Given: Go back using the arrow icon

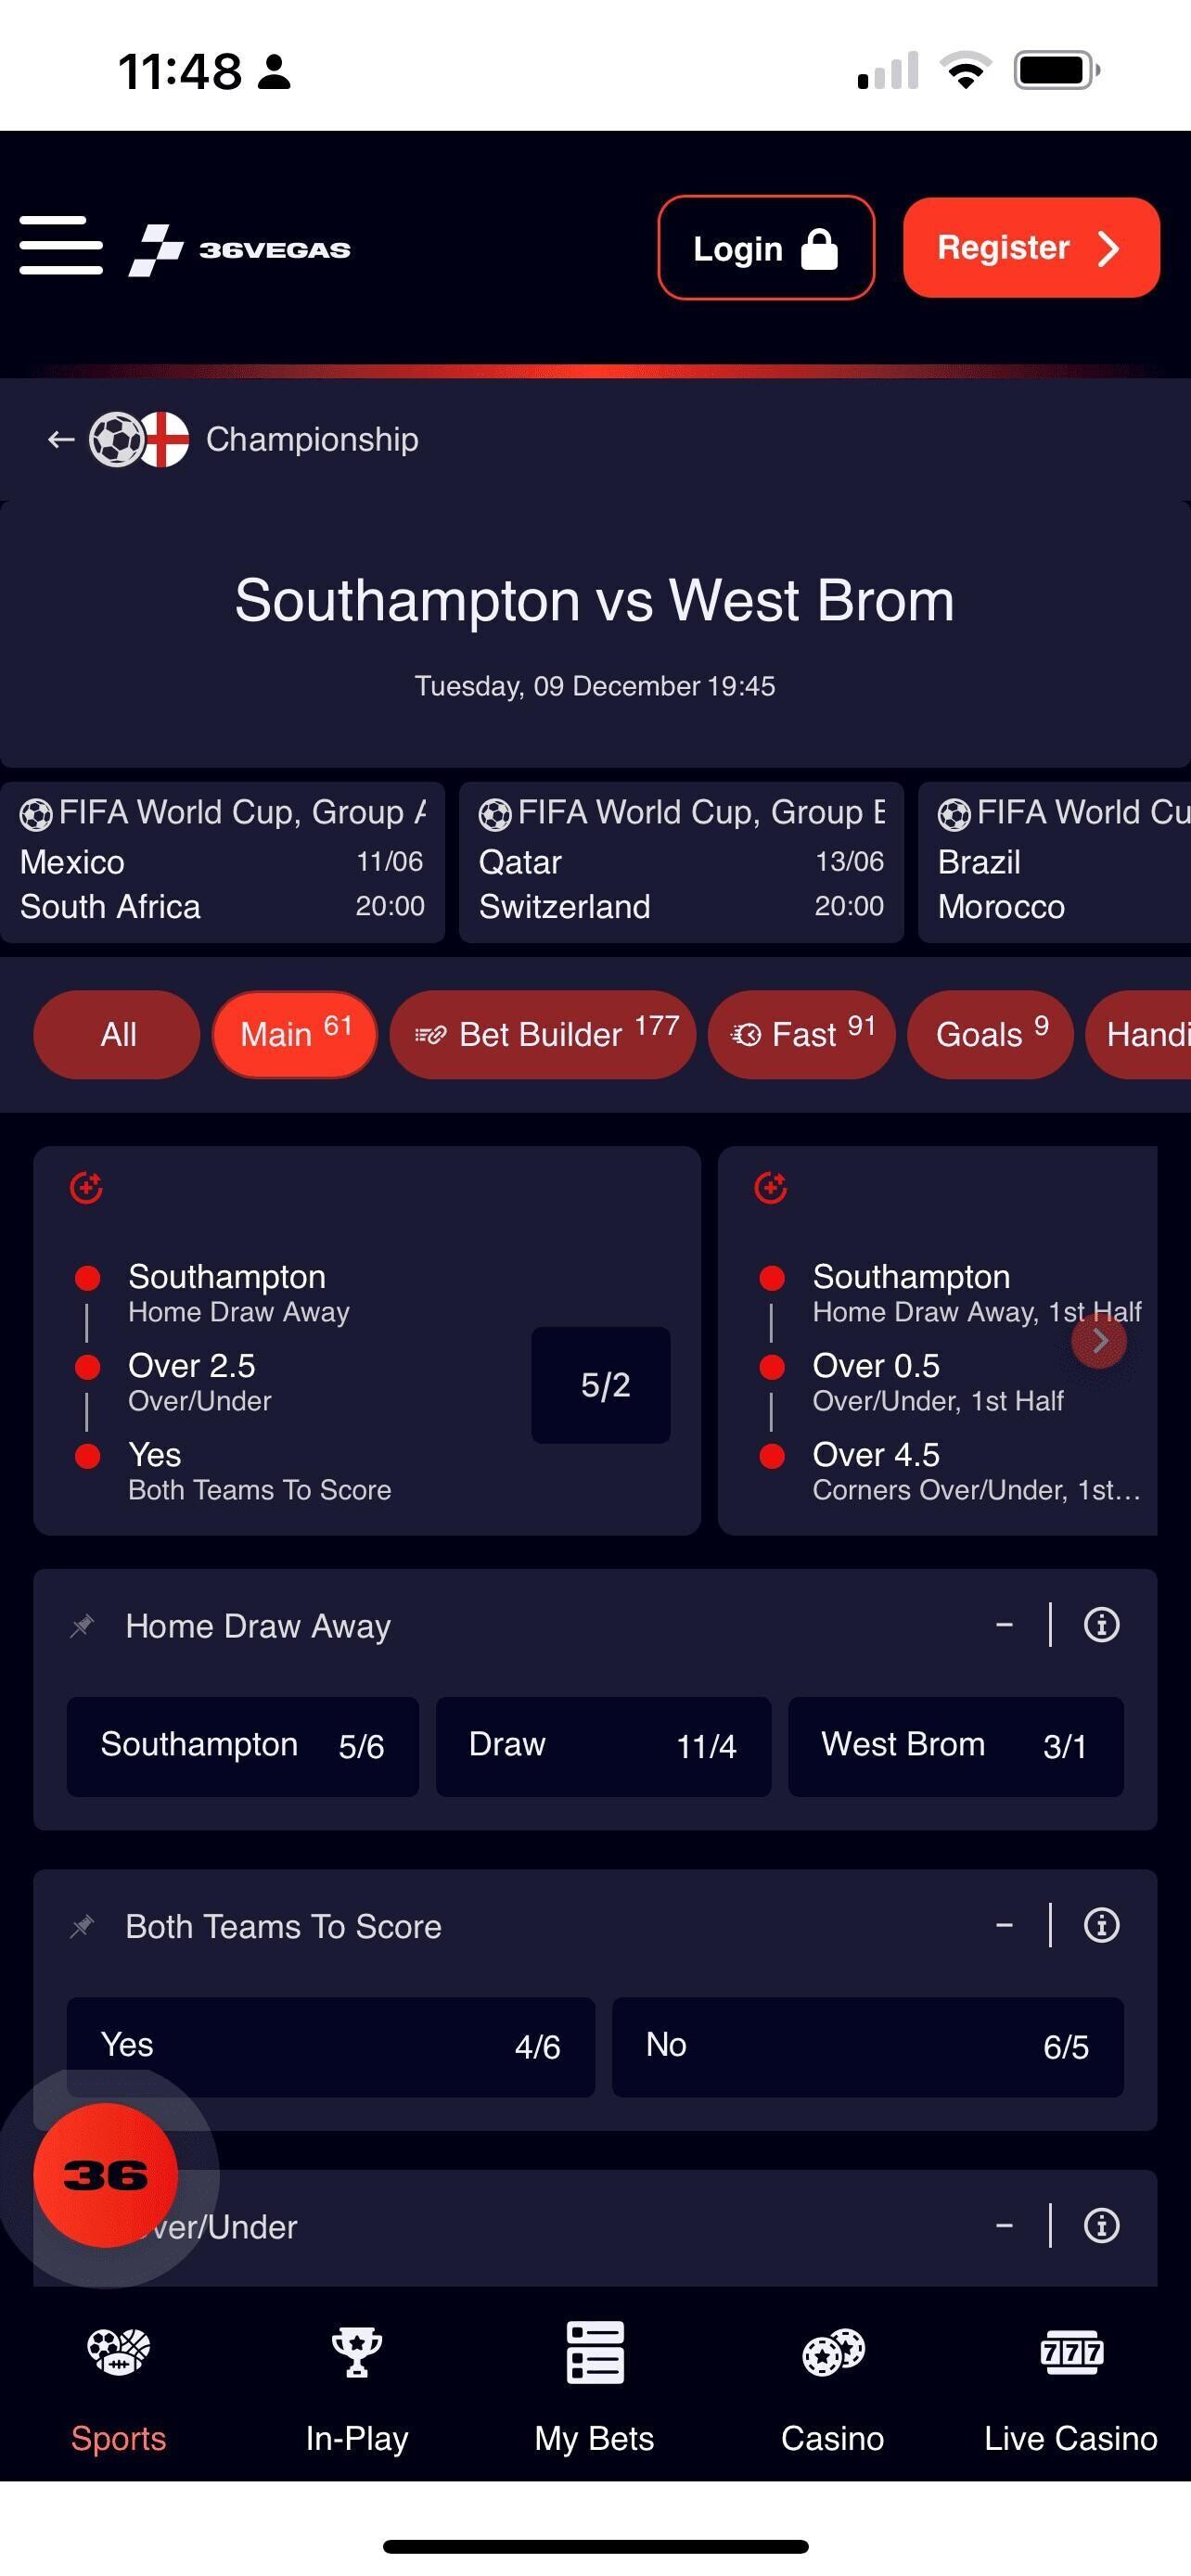Looking at the screenshot, I should [x=61, y=439].
